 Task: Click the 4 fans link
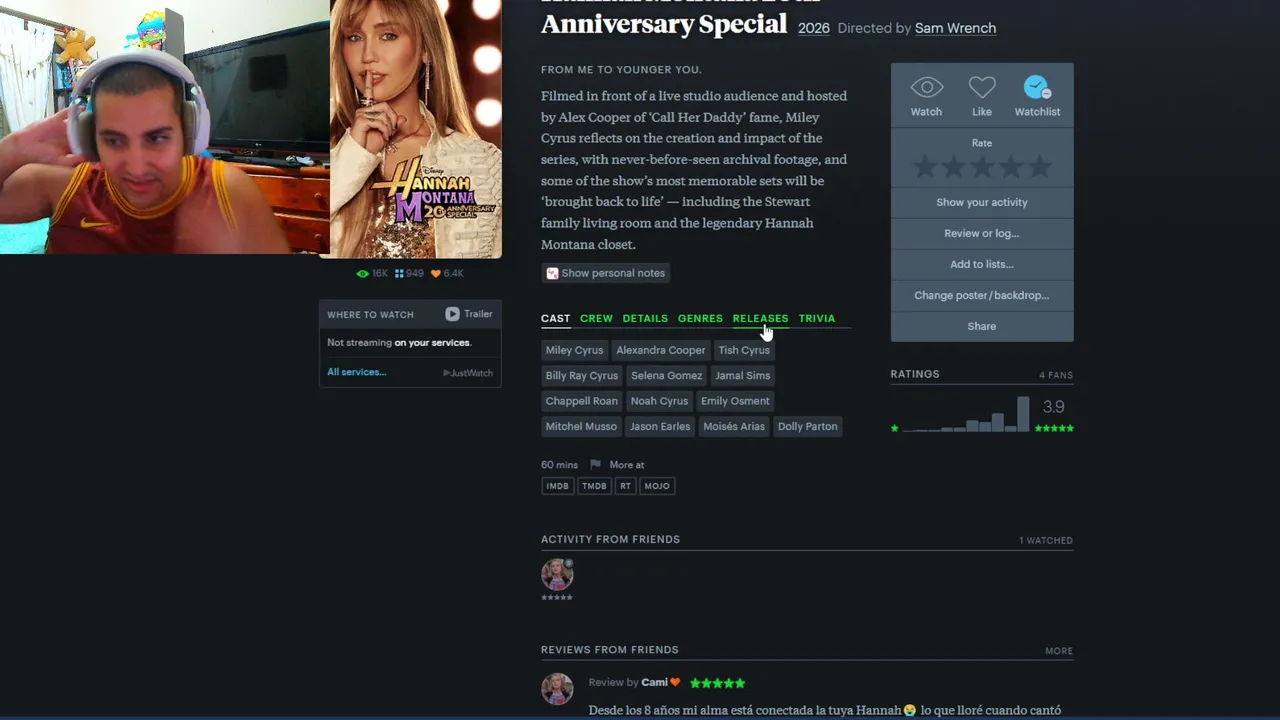click(x=1056, y=375)
